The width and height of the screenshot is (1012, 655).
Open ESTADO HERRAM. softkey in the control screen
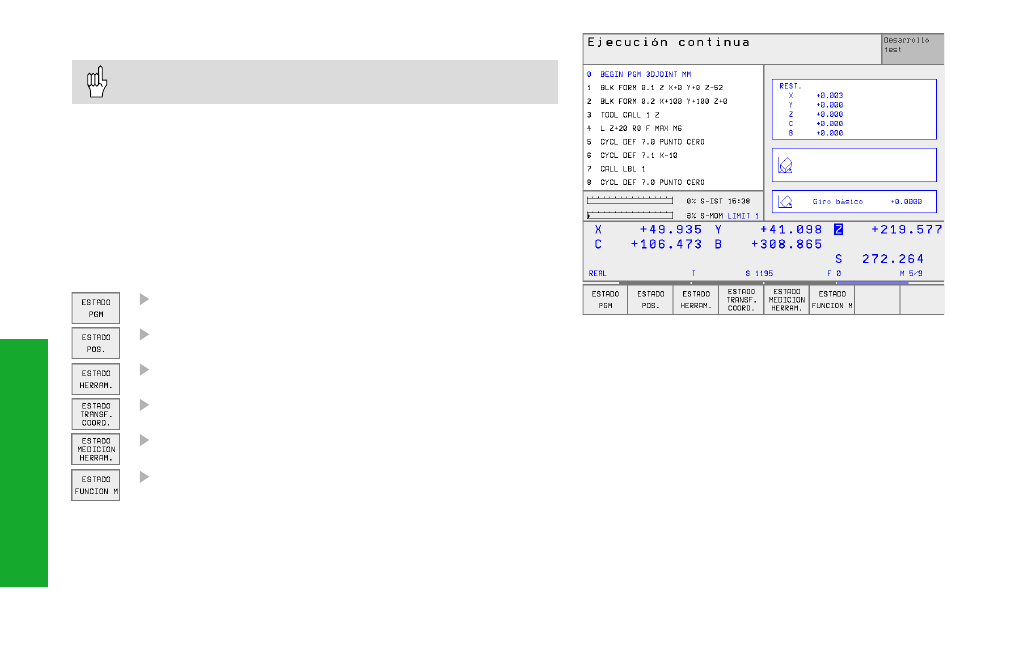click(x=696, y=299)
